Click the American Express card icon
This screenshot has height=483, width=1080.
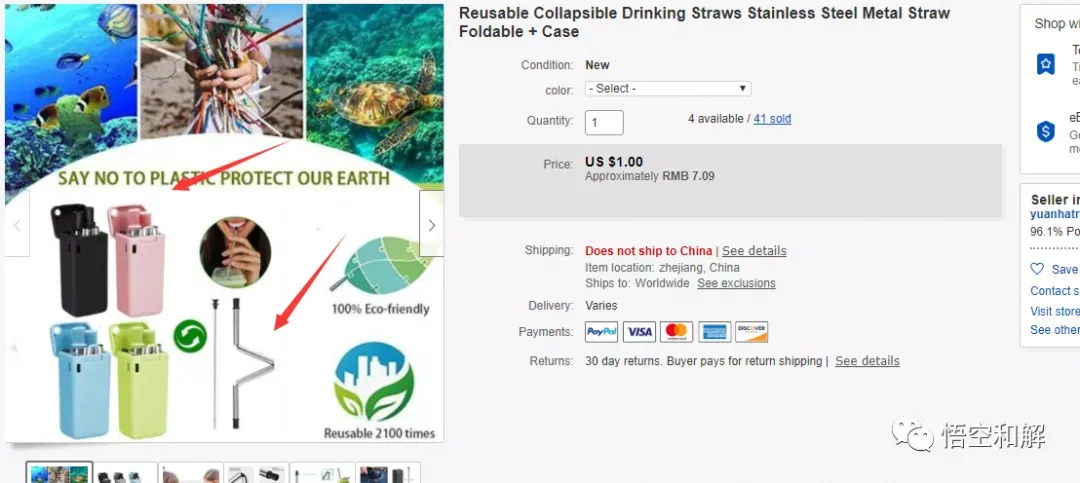tap(714, 332)
